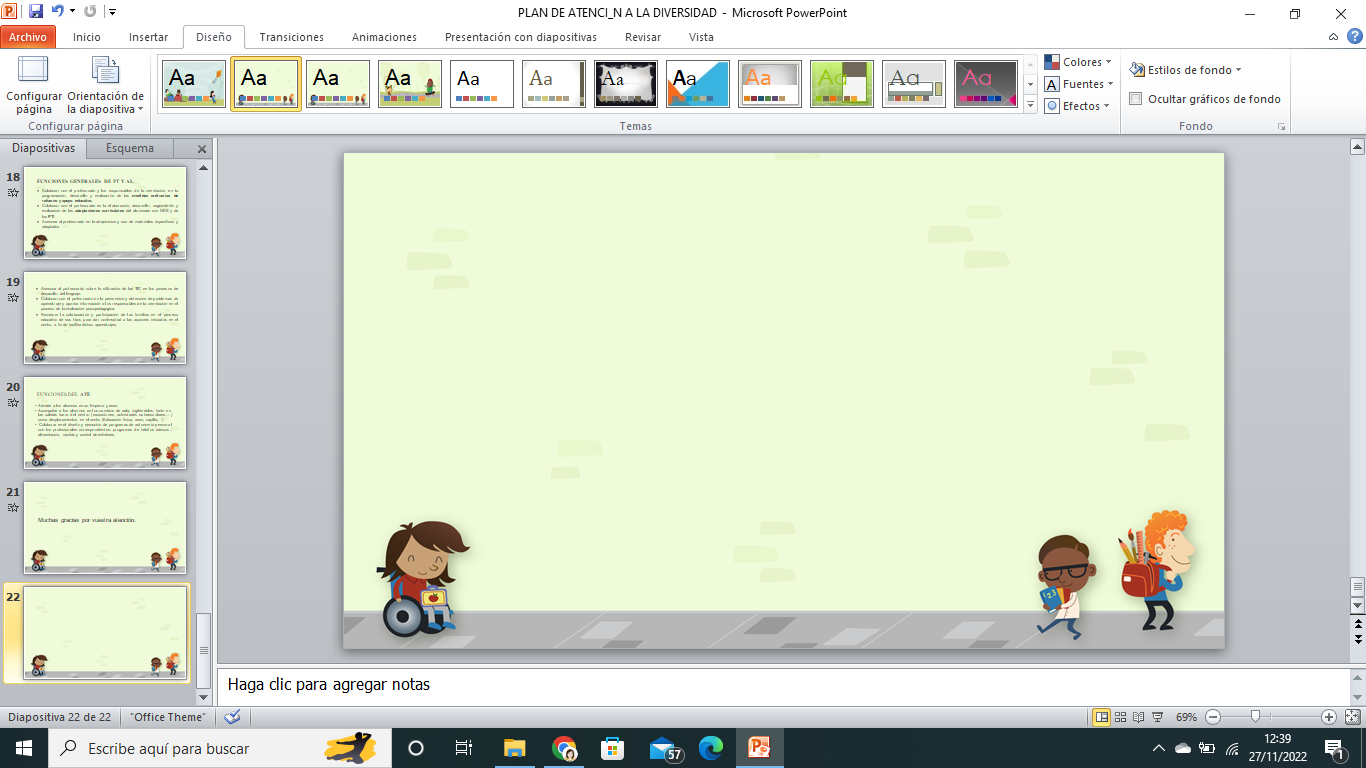Click the zoom slider handle
Image resolution: width=1366 pixels, height=768 pixels.
pos(1255,717)
